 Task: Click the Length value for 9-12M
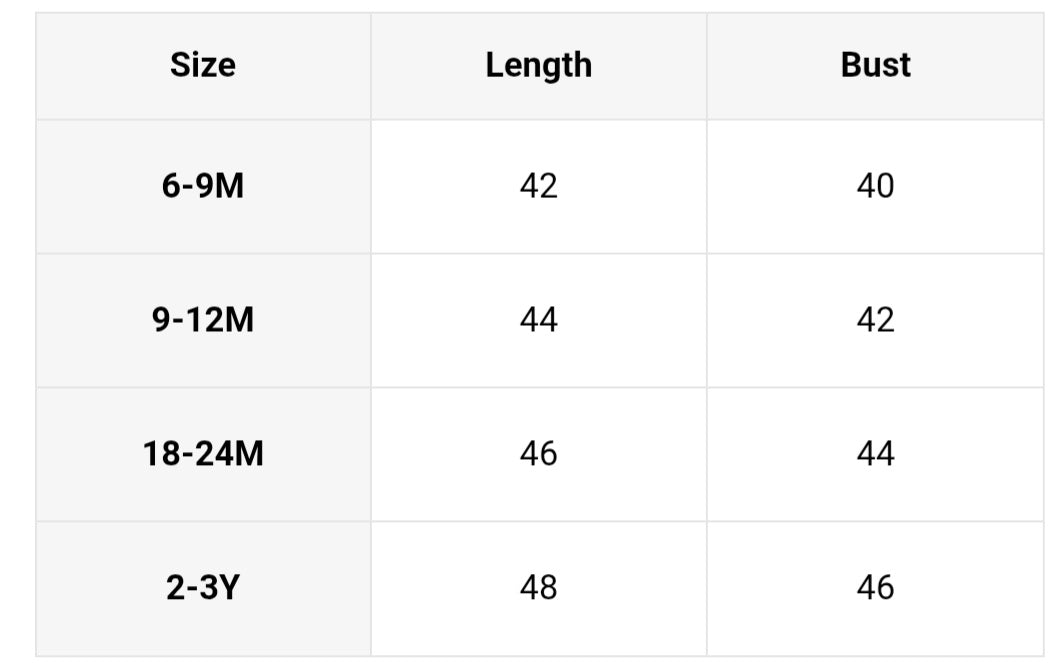pos(538,320)
